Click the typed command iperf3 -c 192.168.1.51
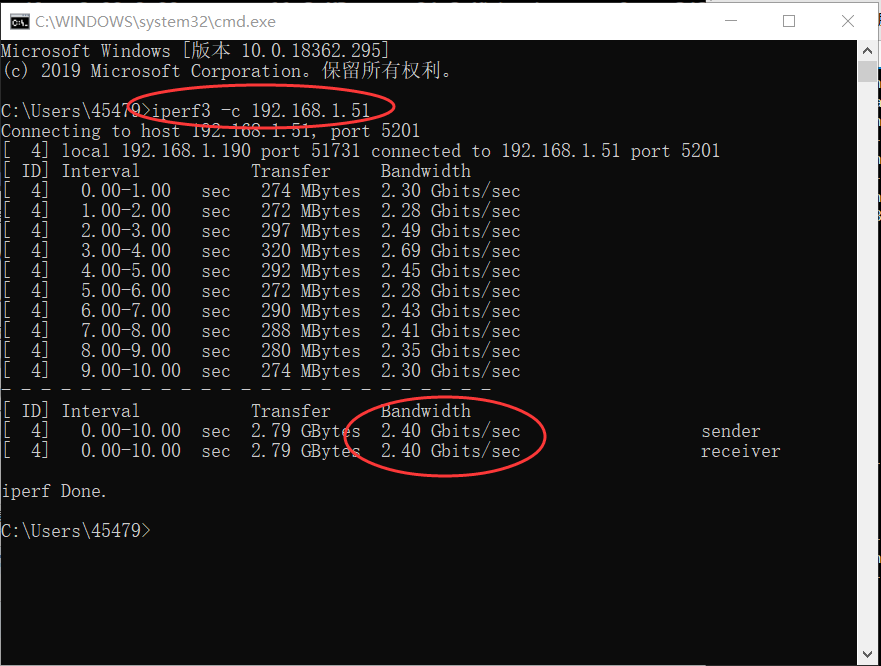The width and height of the screenshot is (881, 666). (261, 111)
